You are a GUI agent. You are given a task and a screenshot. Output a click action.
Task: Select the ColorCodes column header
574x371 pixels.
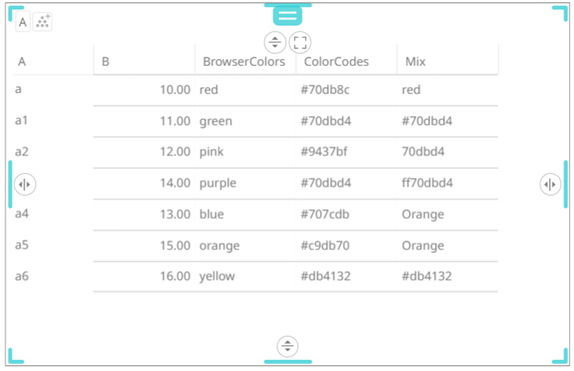click(x=336, y=62)
